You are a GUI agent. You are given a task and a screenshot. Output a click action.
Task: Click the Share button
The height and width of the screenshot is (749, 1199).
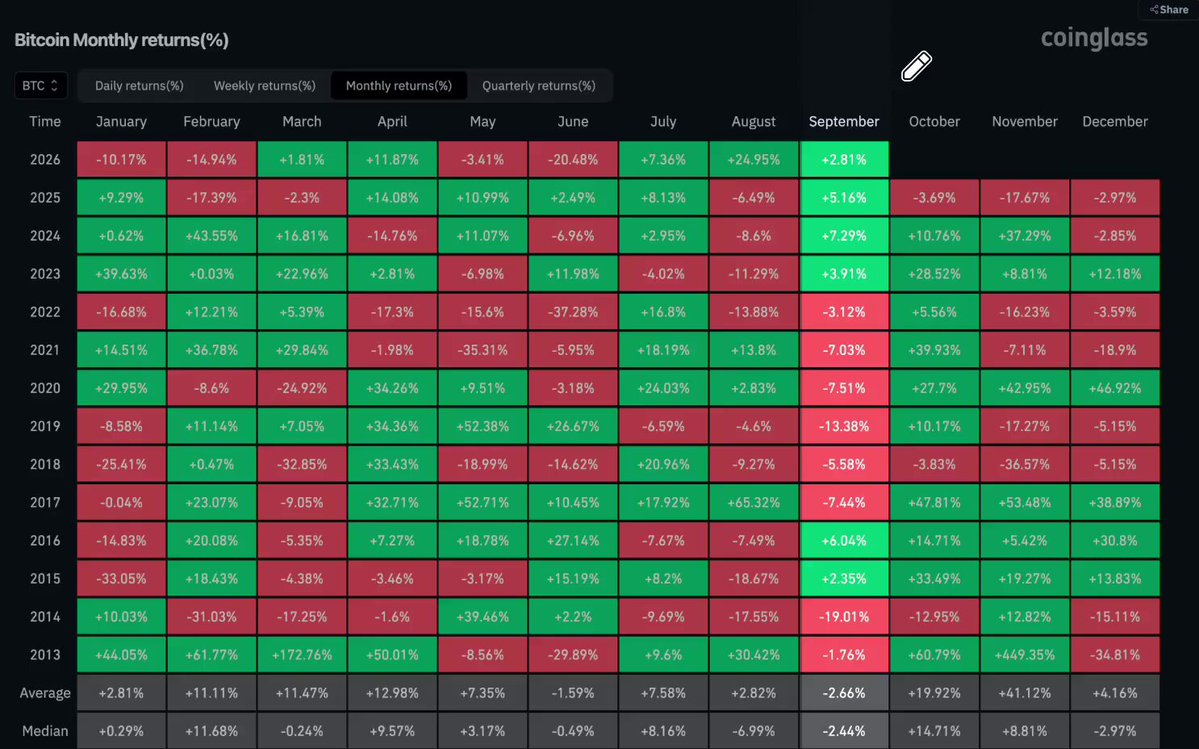click(x=1169, y=9)
